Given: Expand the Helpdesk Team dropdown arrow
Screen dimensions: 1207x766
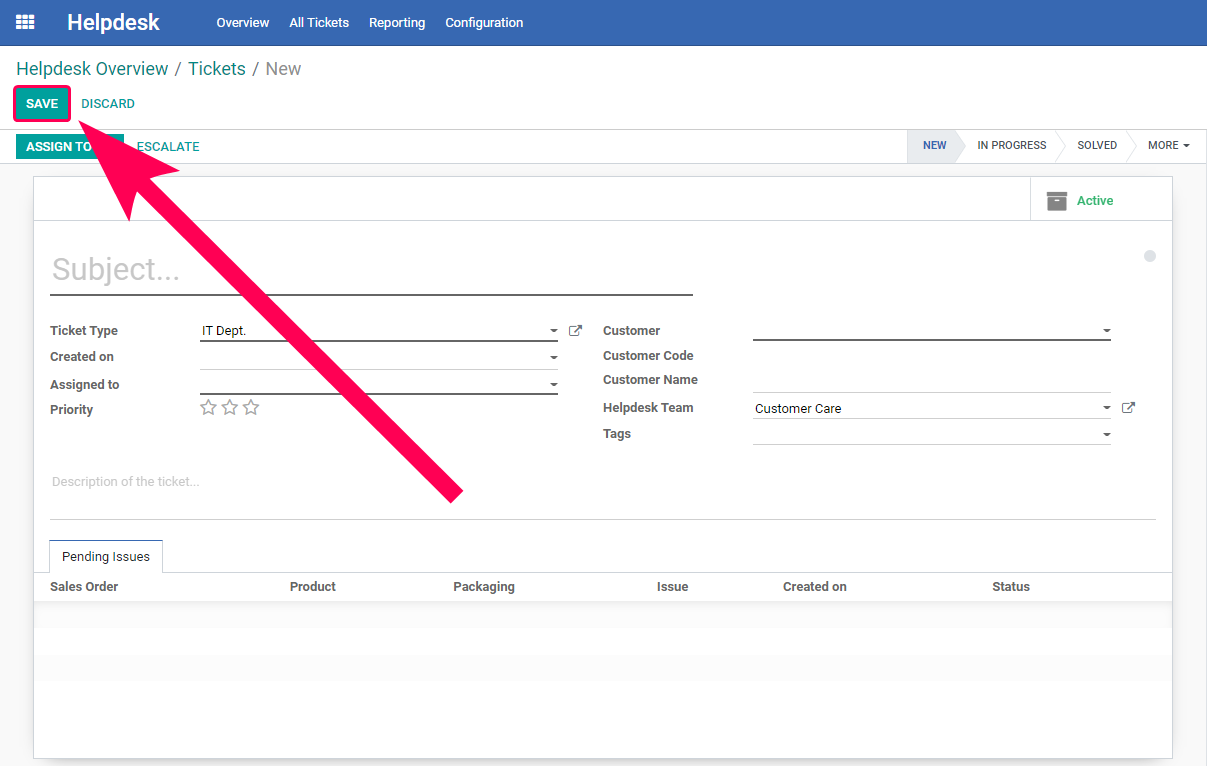Looking at the screenshot, I should click(1107, 408).
